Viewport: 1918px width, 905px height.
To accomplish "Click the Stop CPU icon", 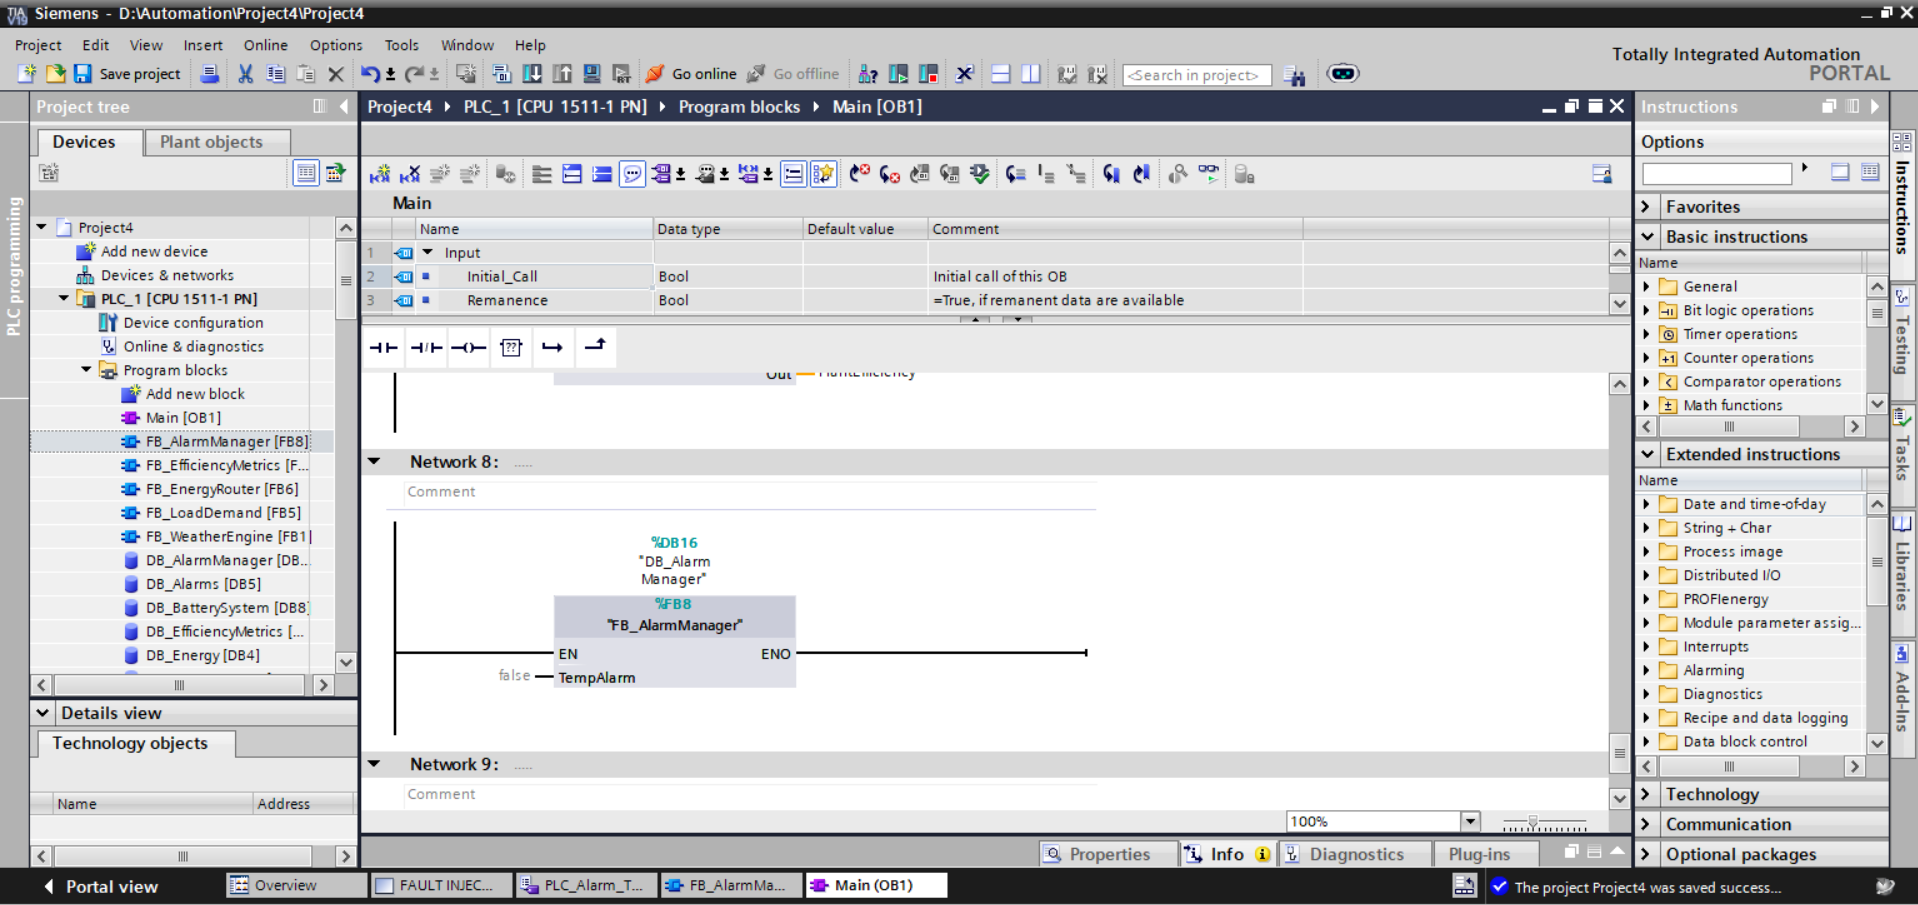I will click(x=929, y=74).
